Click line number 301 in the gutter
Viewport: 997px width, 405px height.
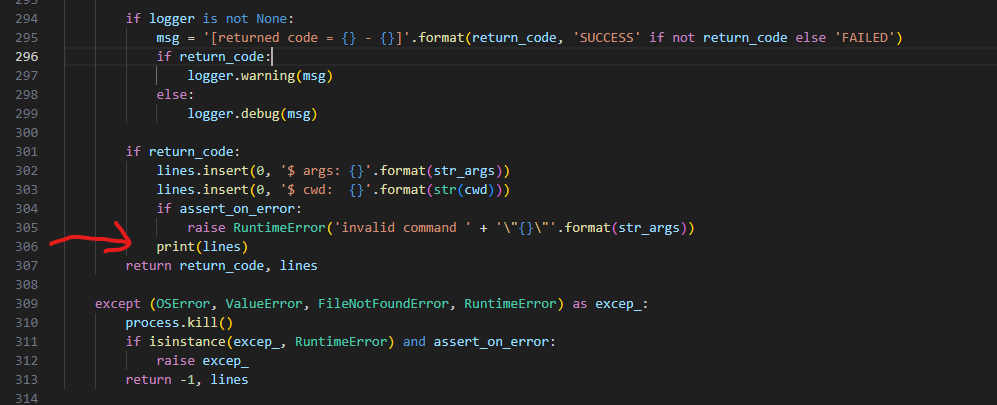(27, 152)
